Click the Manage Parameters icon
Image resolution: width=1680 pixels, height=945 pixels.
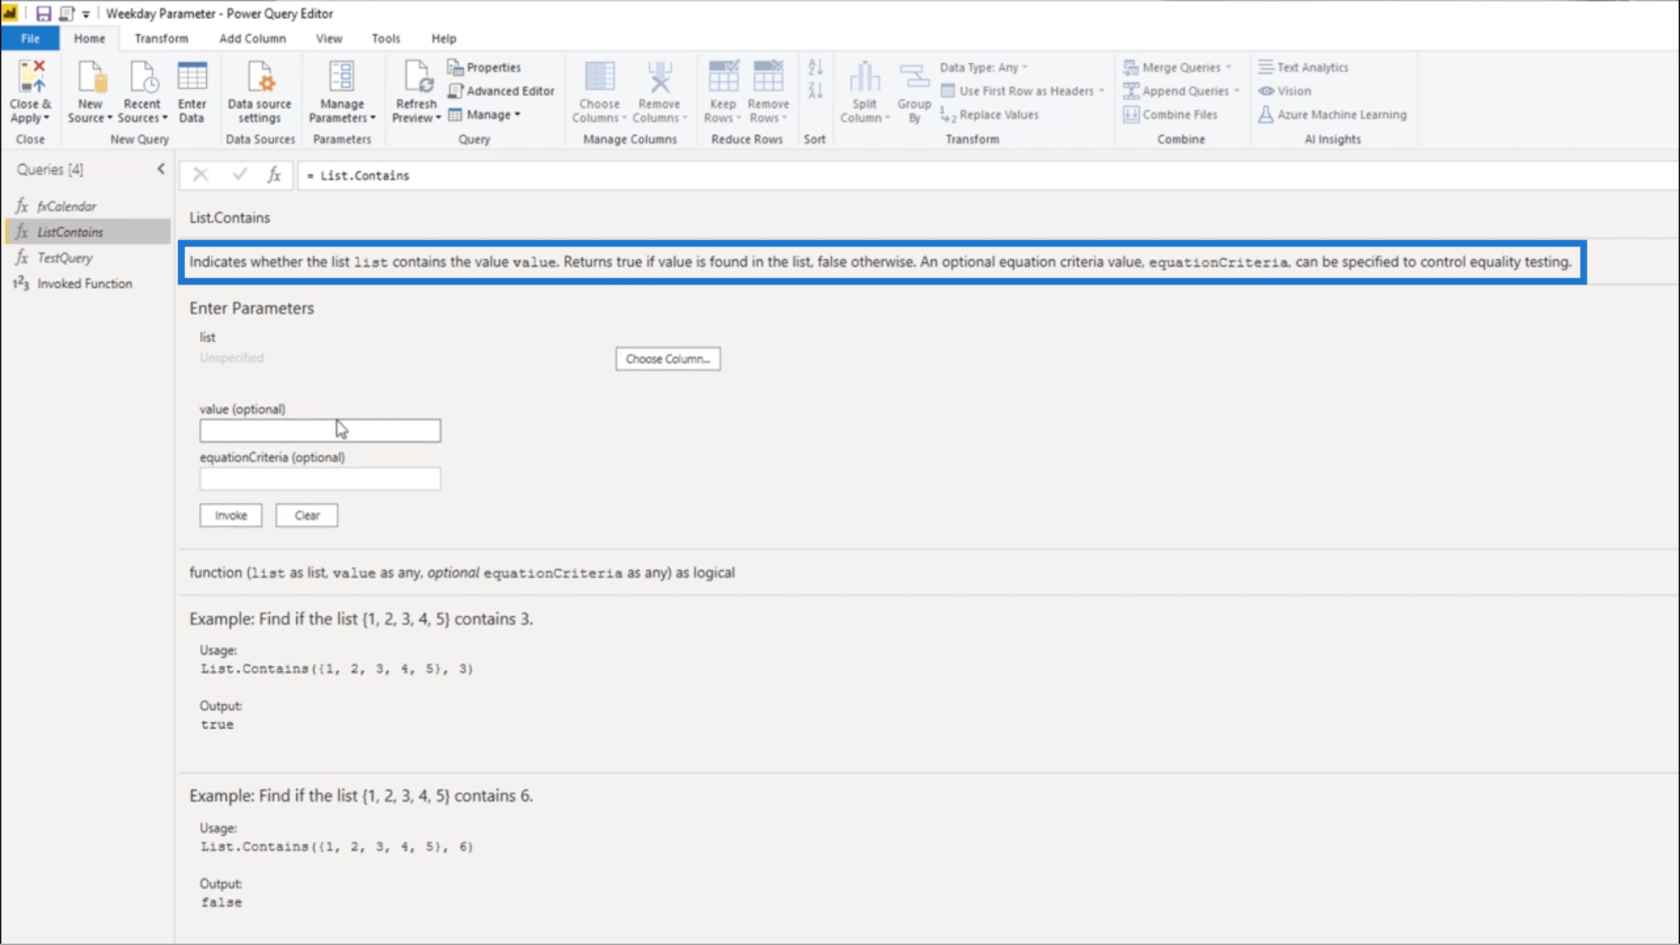point(342,77)
